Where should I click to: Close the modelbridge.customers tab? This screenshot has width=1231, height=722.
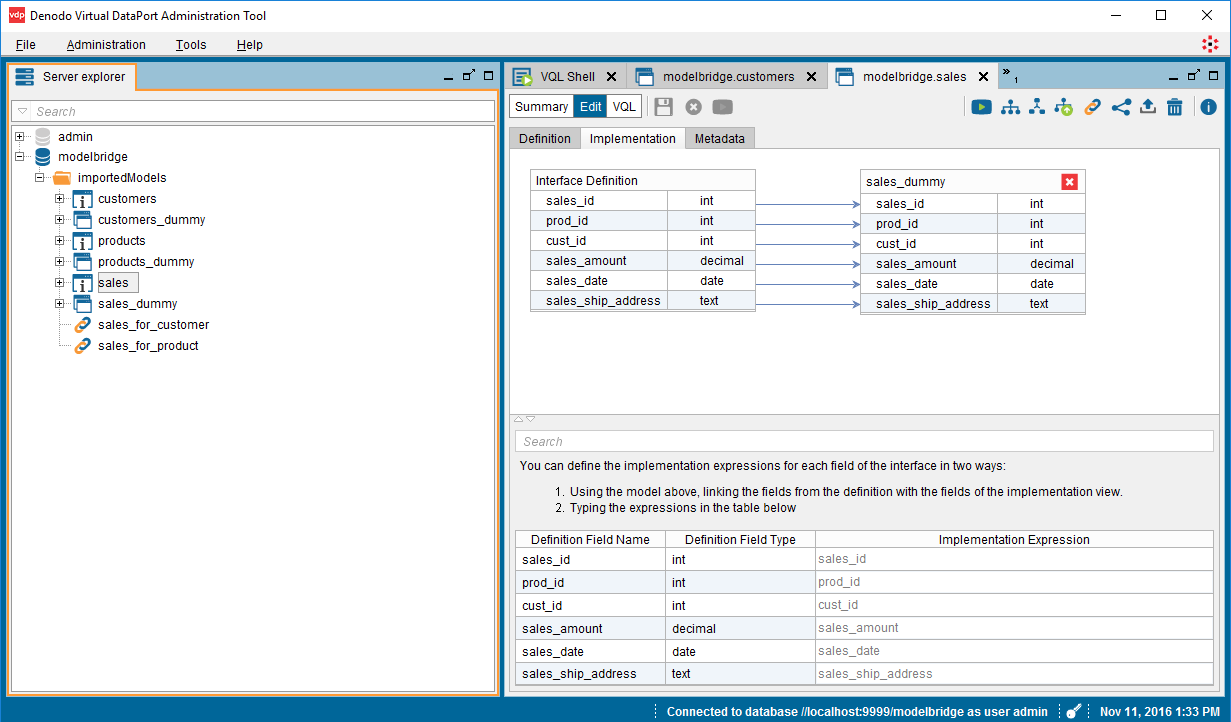(811, 77)
